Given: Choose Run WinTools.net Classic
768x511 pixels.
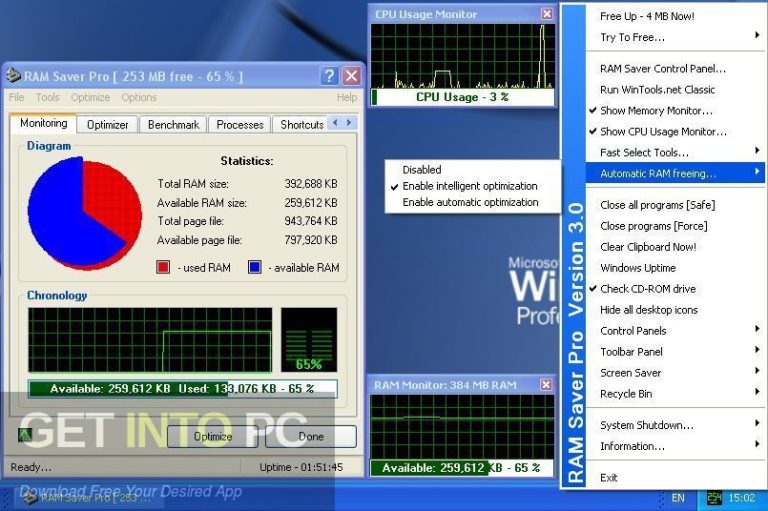Looking at the screenshot, I should pos(675,90).
